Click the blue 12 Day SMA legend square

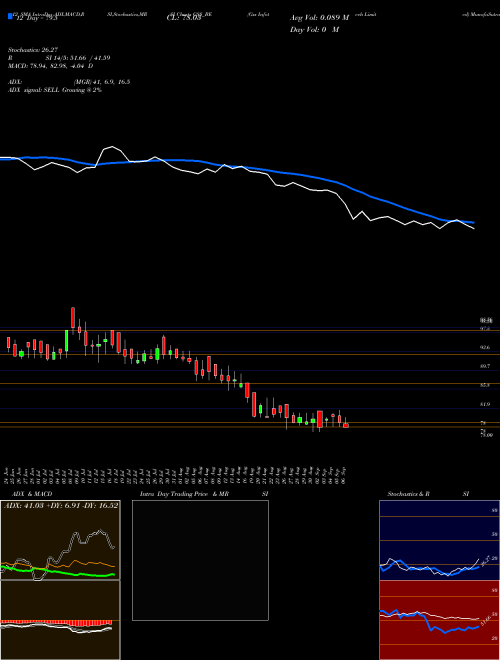10,17
